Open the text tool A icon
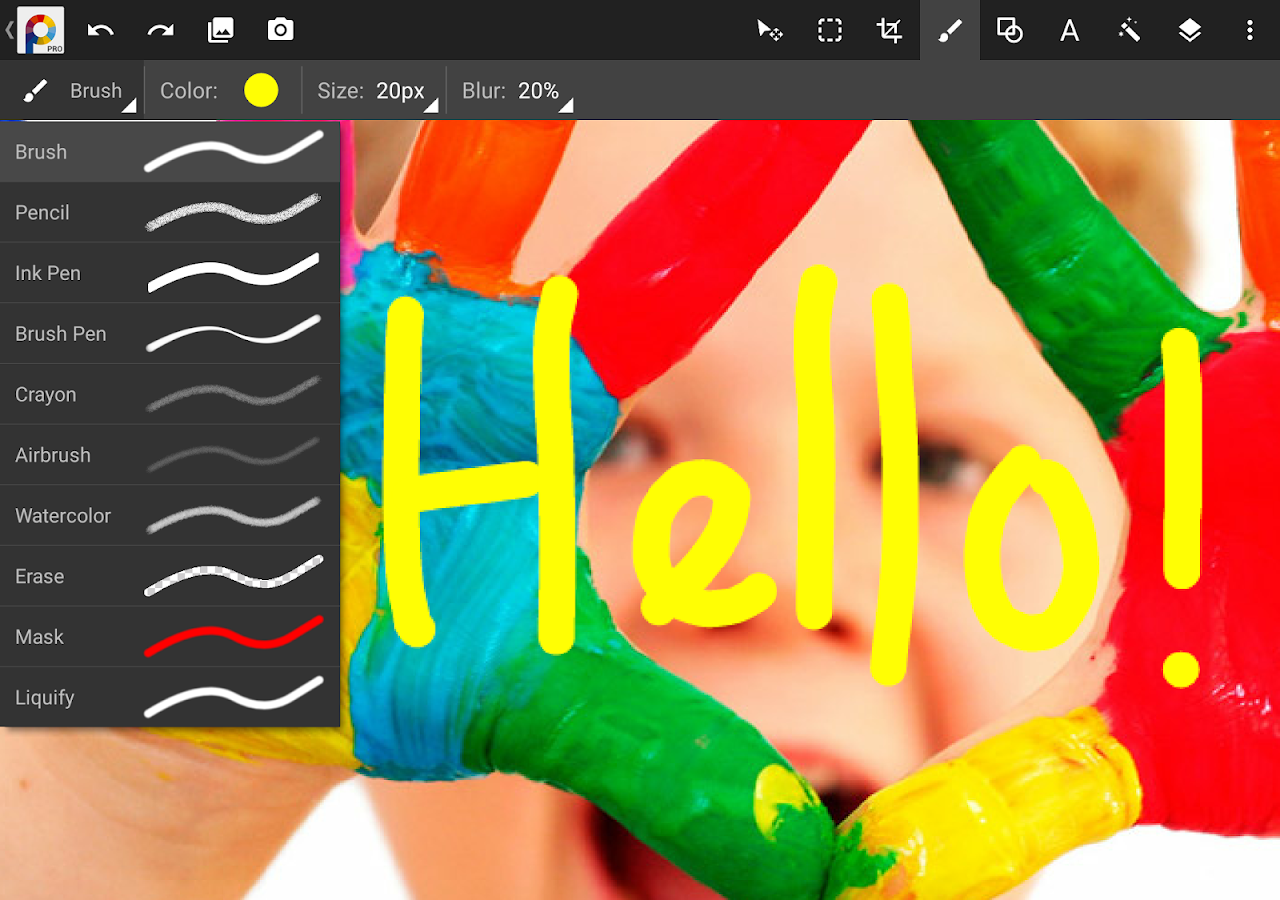Viewport: 1280px width, 900px height. pyautogui.click(x=1069, y=30)
